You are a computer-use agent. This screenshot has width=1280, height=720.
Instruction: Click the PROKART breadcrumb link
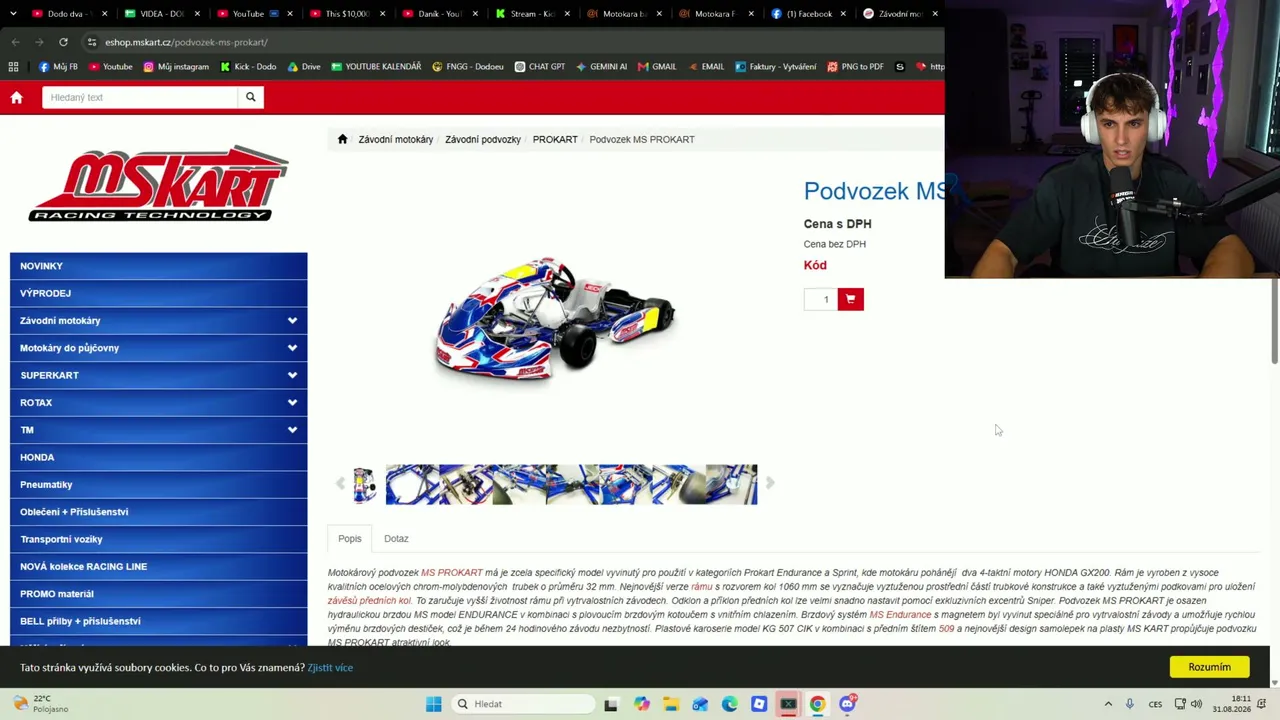[x=555, y=139]
